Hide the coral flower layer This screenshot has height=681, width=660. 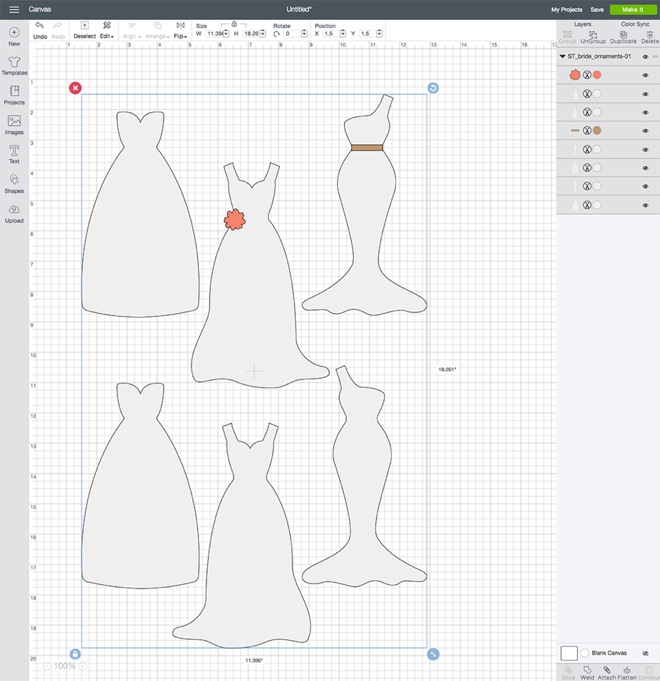click(645, 75)
